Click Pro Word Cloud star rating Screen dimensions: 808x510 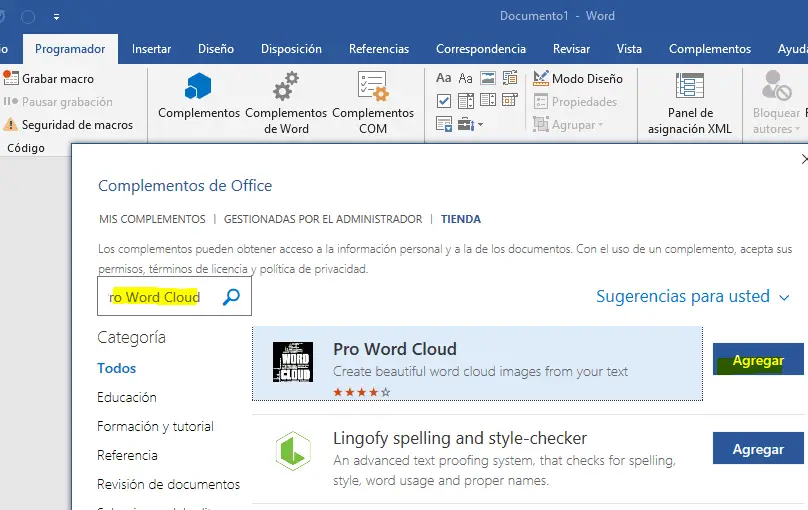pyautogui.click(x=362, y=392)
